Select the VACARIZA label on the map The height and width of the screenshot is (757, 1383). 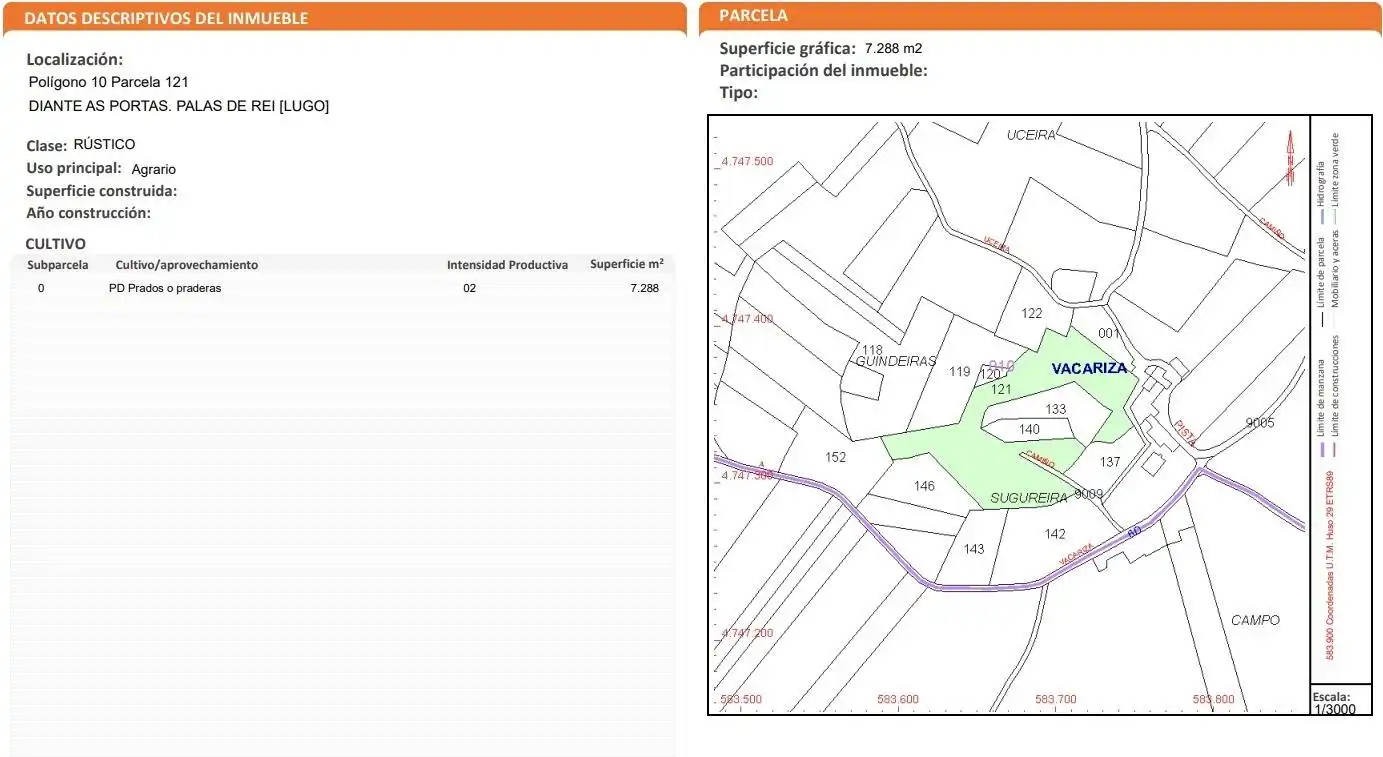pos(1089,368)
